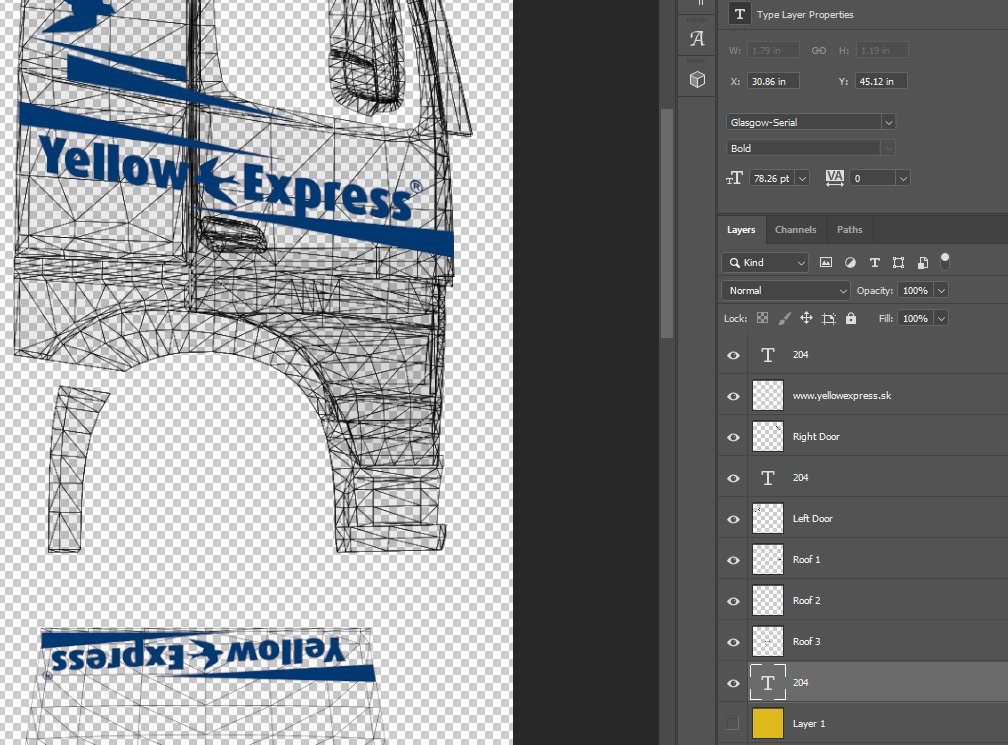Show the hidden Layer 1
The height and width of the screenshot is (745, 1008).
click(733, 724)
